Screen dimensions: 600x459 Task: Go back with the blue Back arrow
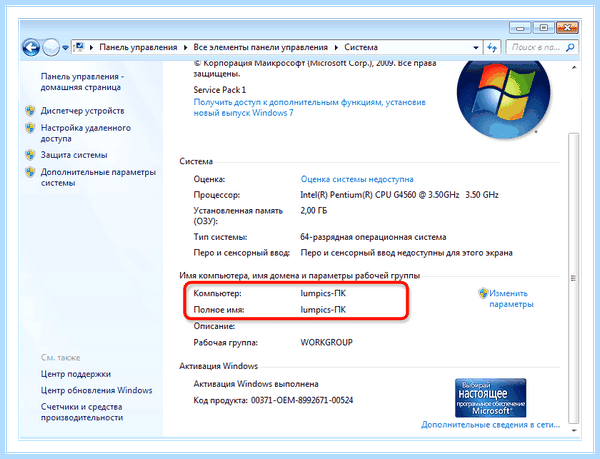coord(31,48)
